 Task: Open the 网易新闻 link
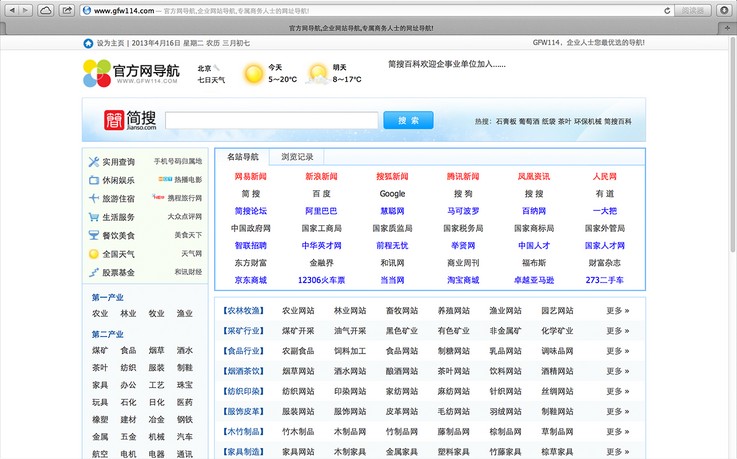(x=251, y=177)
